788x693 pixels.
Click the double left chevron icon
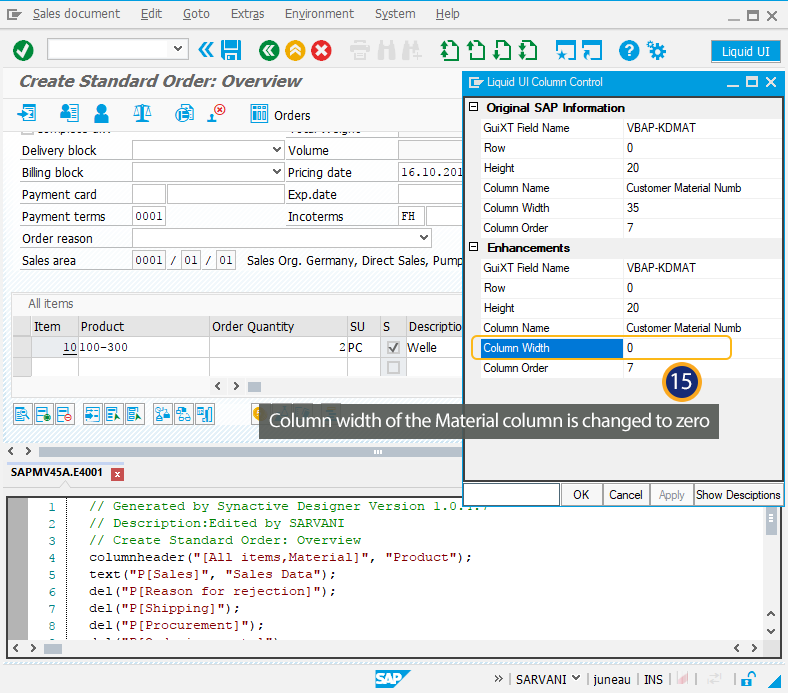click(x=206, y=50)
